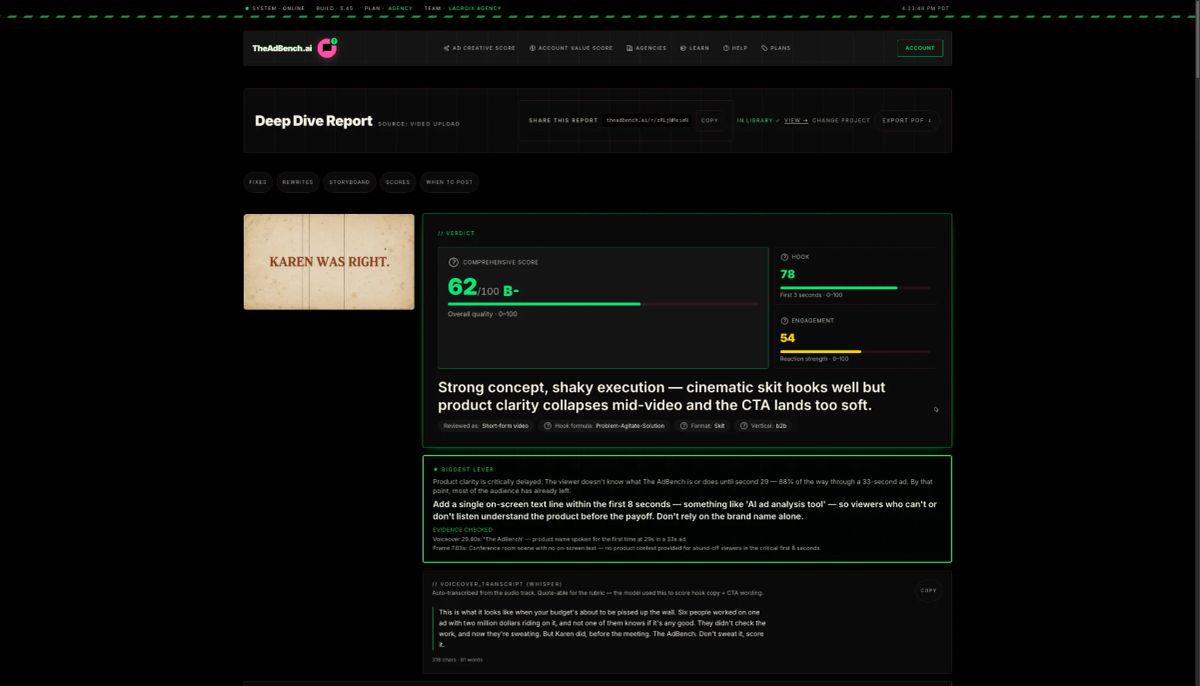Click the ACCOUNT button
Viewport: 1200px width, 686px height.
click(920, 48)
